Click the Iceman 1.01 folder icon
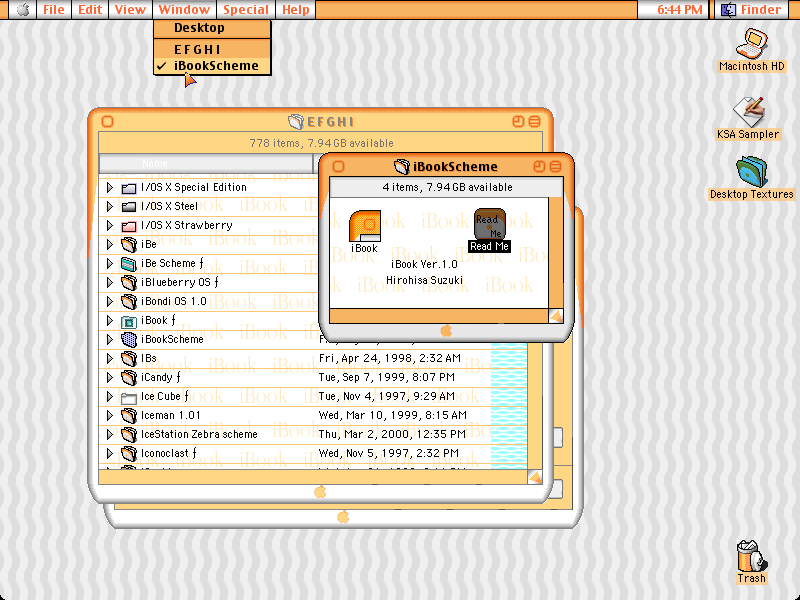Image resolution: width=800 pixels, height=600 pixels. click(129, 416)
